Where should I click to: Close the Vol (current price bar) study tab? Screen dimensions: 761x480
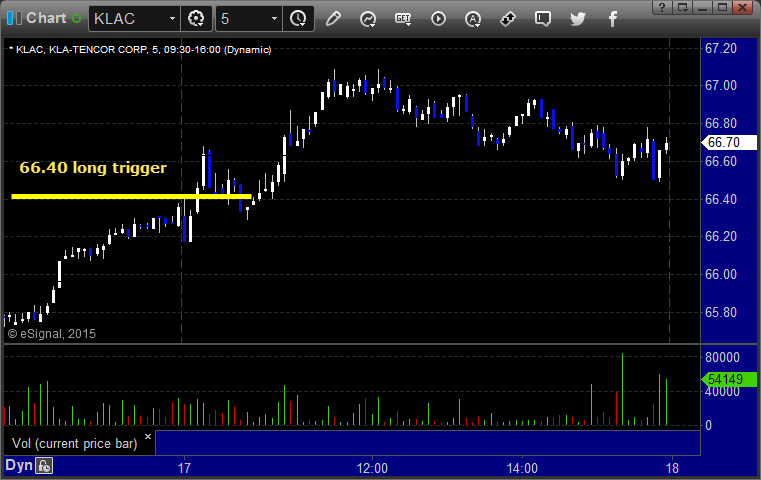coord(148,436)
